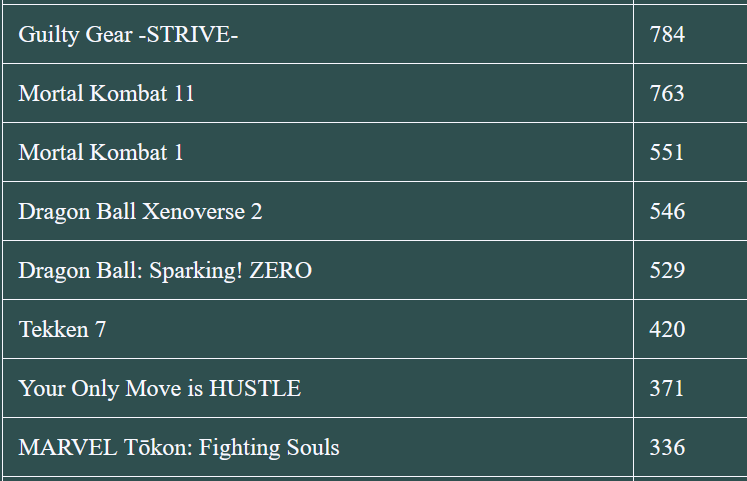Select the Mortal Kombat 11 cell

pyautogui.click(x=318, y=93)
